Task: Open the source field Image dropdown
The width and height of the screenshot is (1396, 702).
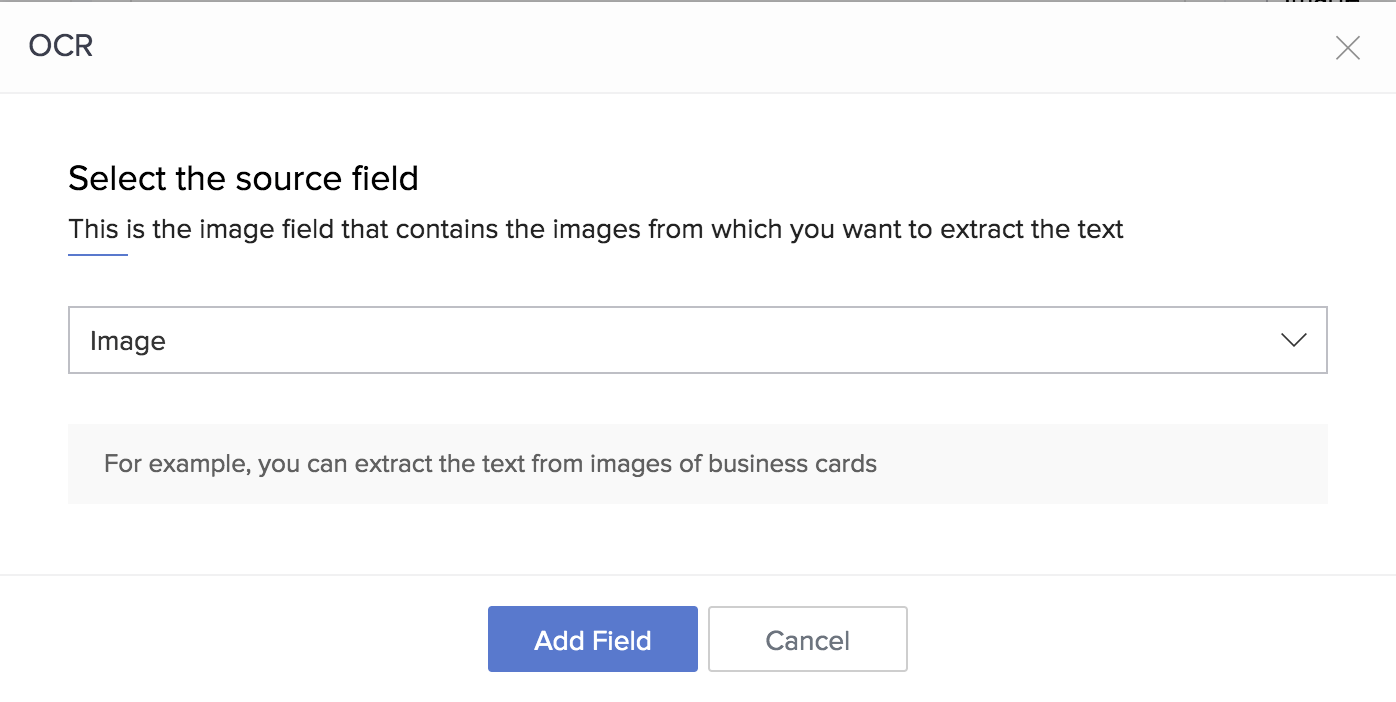Action: (697, 340)
